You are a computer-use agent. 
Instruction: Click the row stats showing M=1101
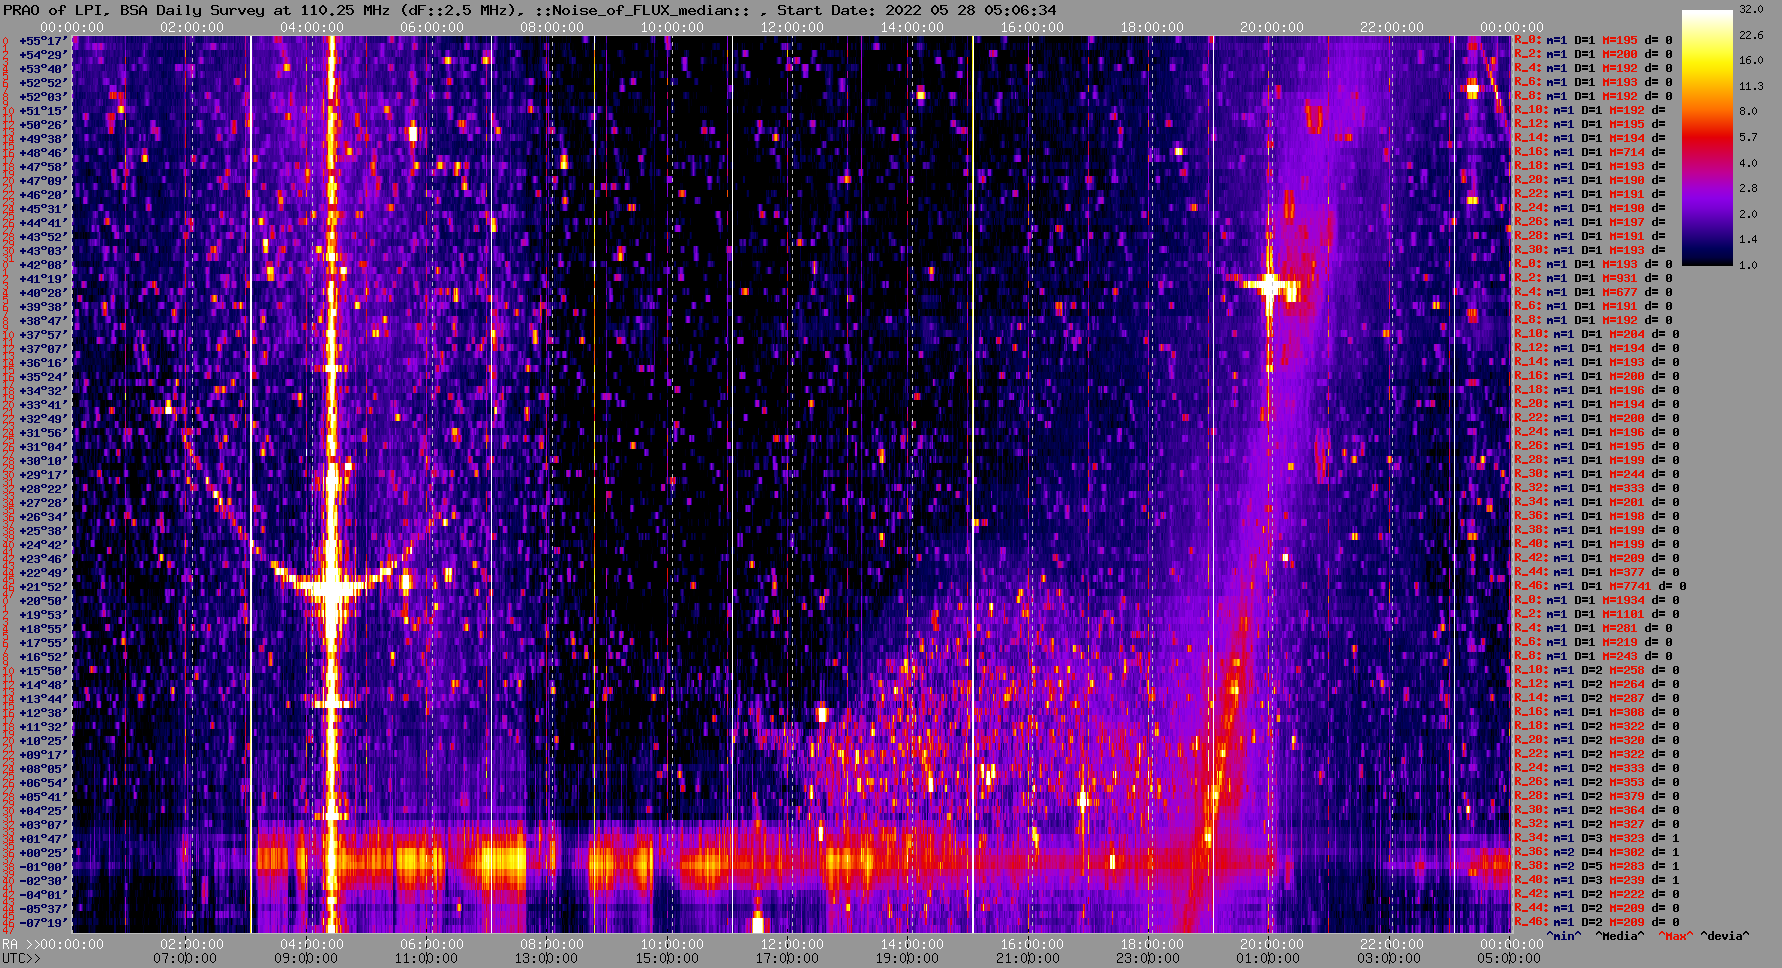(x=1597, y=614)
